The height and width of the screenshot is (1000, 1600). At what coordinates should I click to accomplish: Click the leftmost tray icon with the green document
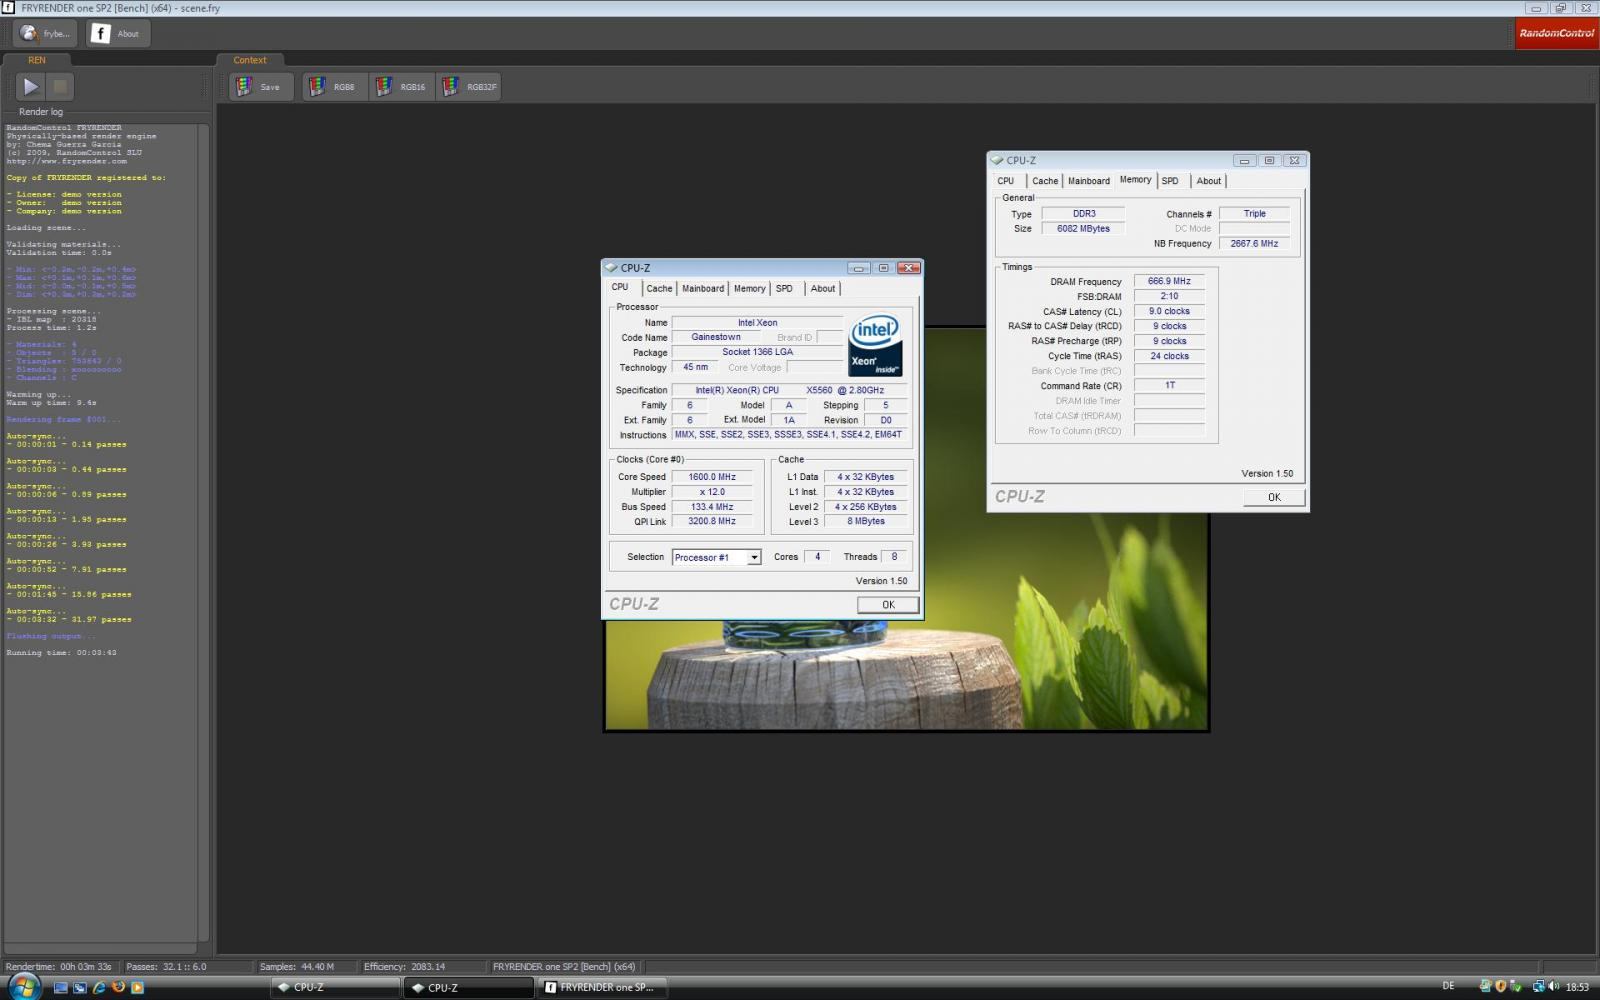coord(1485,987)
